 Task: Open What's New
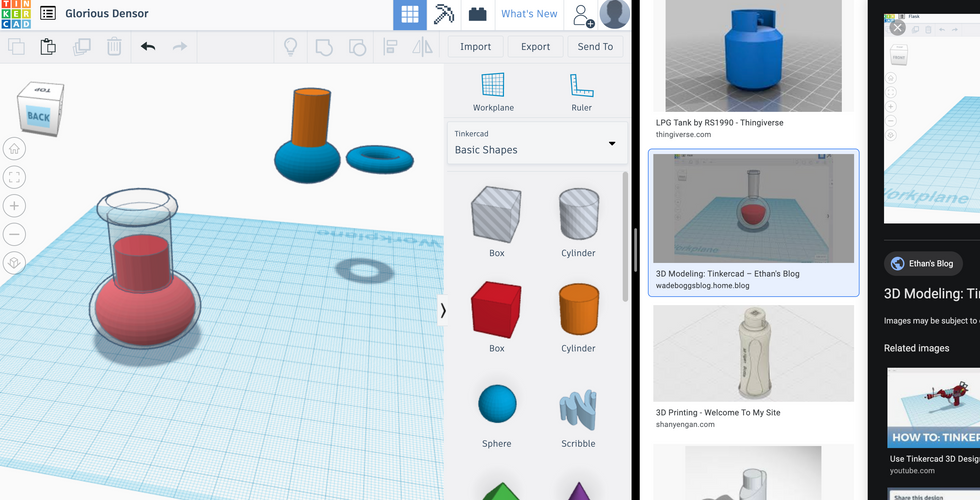click(x=529, y=14)
